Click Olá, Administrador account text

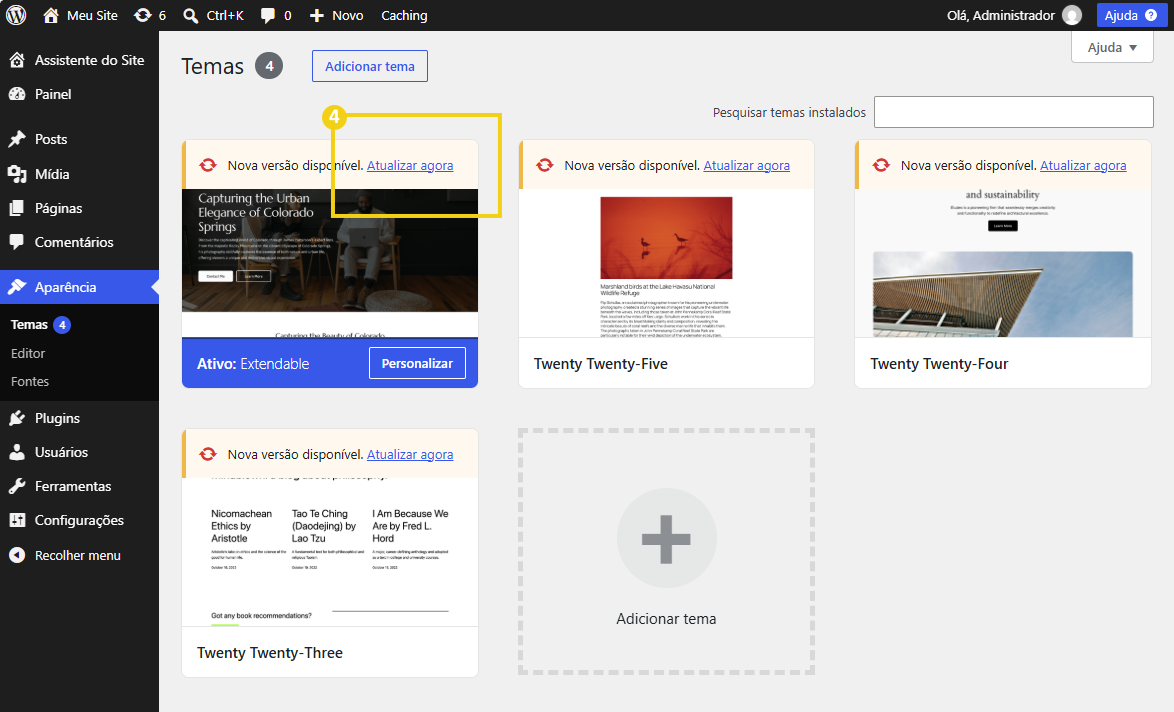pyautogui.click(x=1000, y=15)
